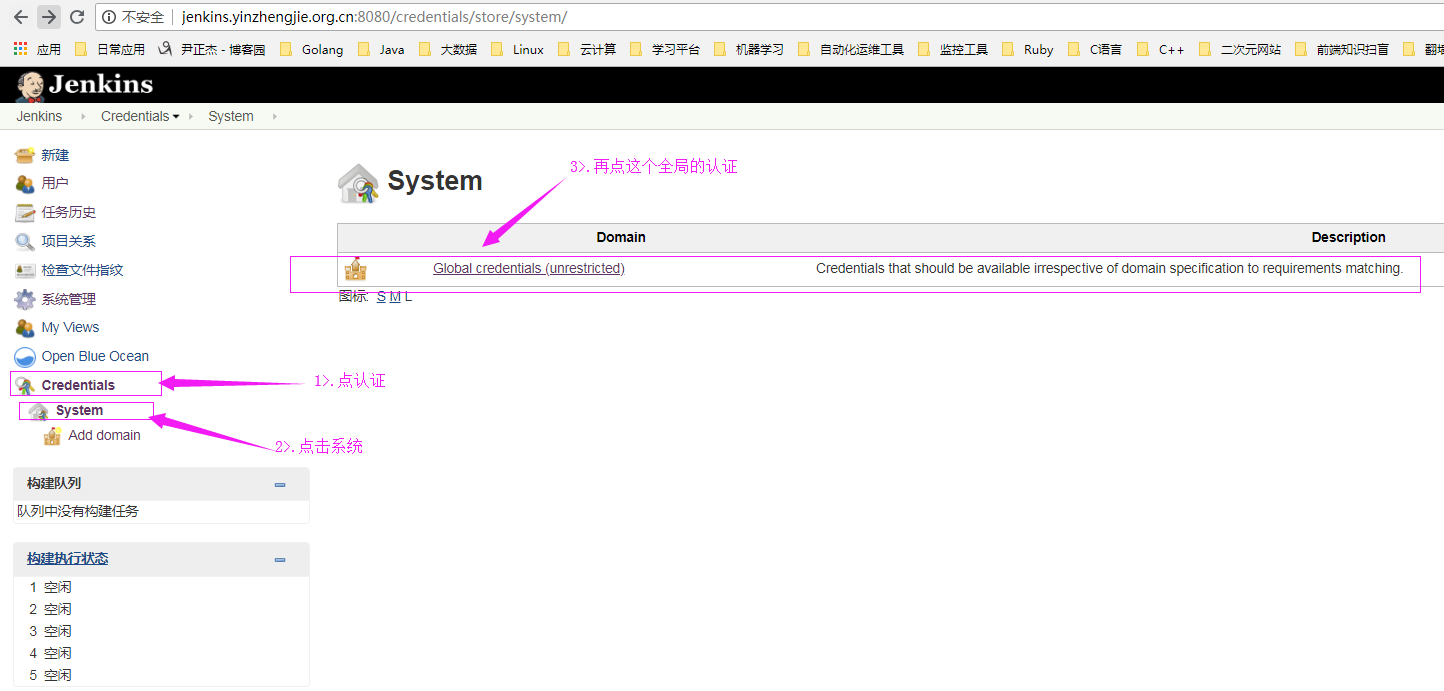Image resolution: width=1444 pixels, height=691 pixels.
Task: Open the My Views sidebar link
Action: [x=70, y=327]
